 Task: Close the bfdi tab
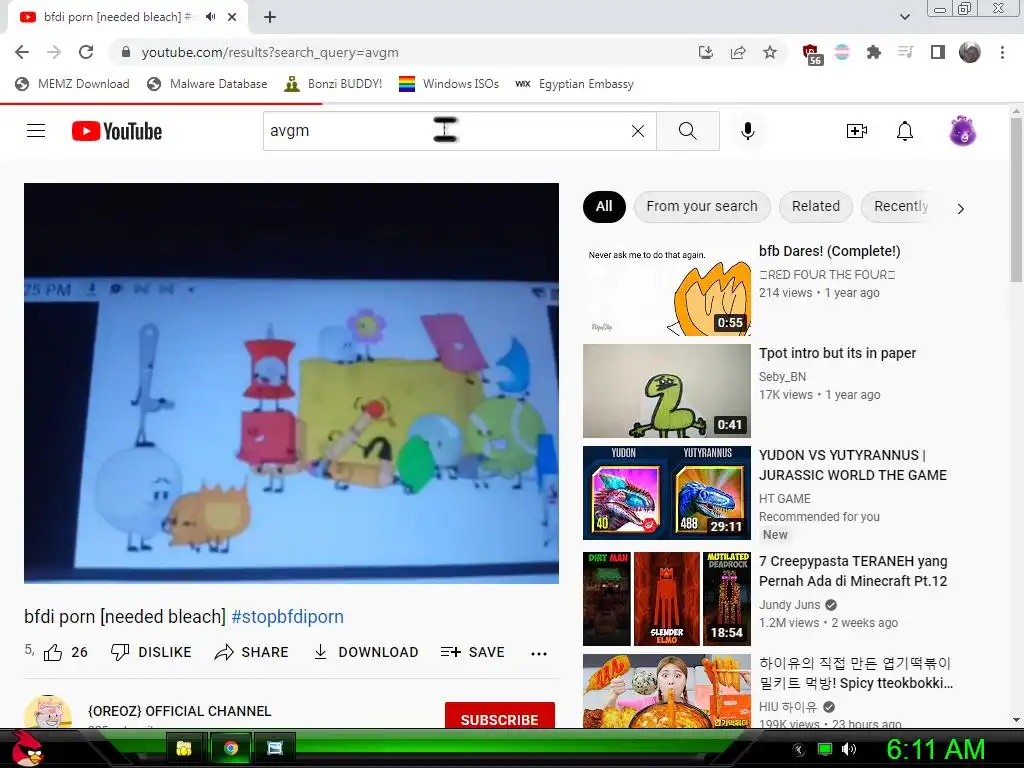[232, 17]
